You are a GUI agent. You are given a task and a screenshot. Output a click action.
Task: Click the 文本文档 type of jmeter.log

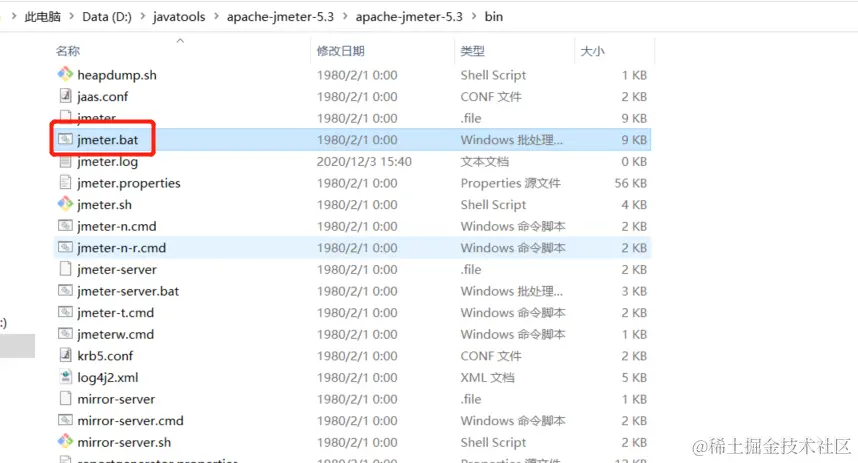(x=485, y=162)
